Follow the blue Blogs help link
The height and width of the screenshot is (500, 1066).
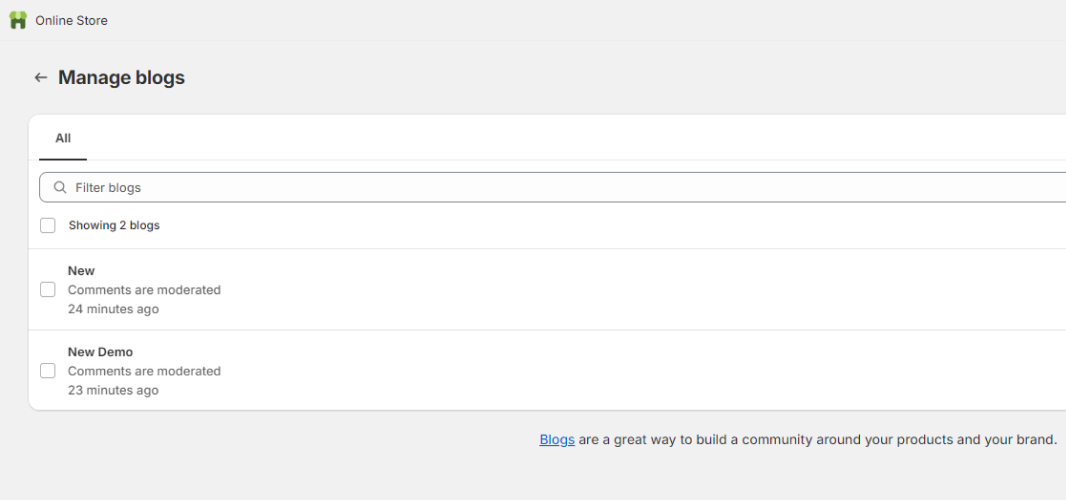point(557,439)
